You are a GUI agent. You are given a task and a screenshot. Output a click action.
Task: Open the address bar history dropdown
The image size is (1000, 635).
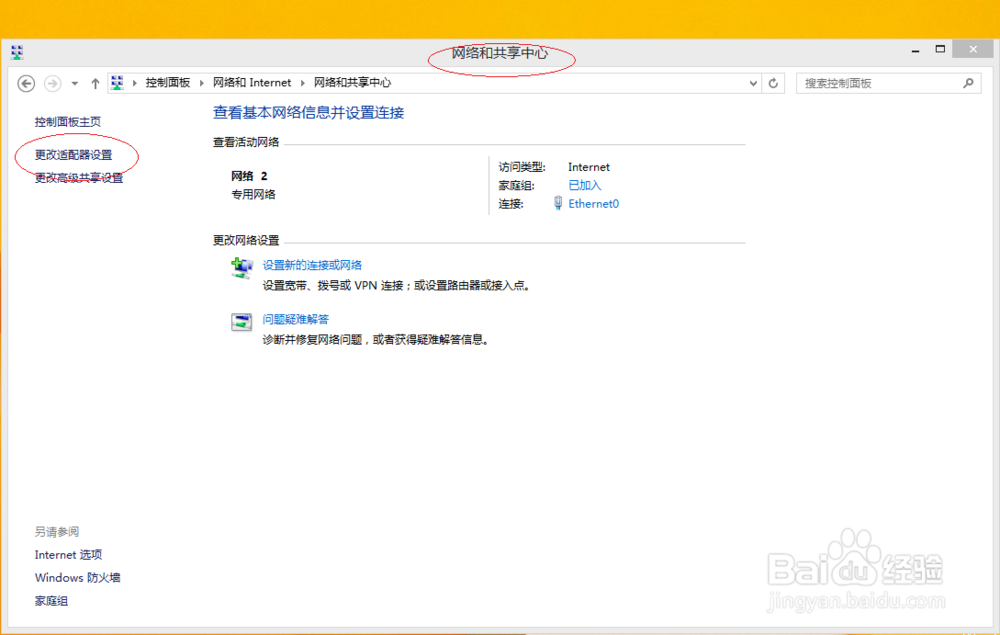click(x=753, y=83)
